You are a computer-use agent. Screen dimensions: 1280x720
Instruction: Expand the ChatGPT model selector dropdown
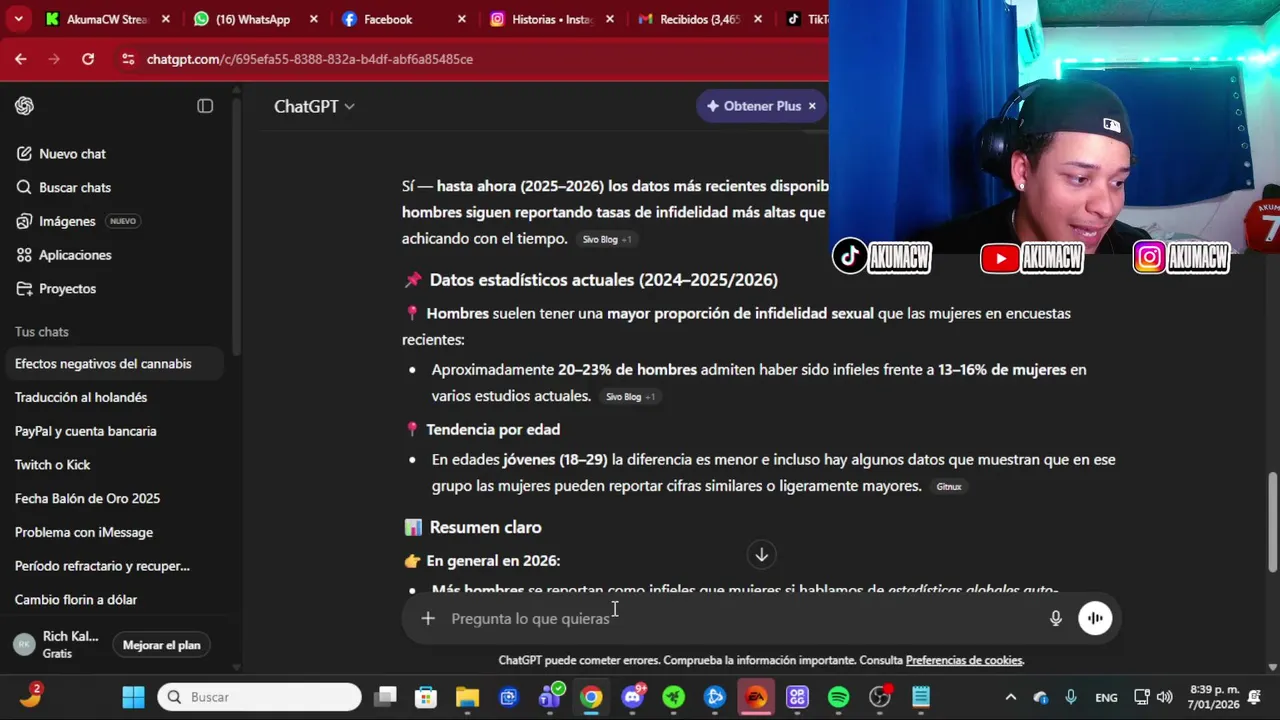tap(314, 106)
